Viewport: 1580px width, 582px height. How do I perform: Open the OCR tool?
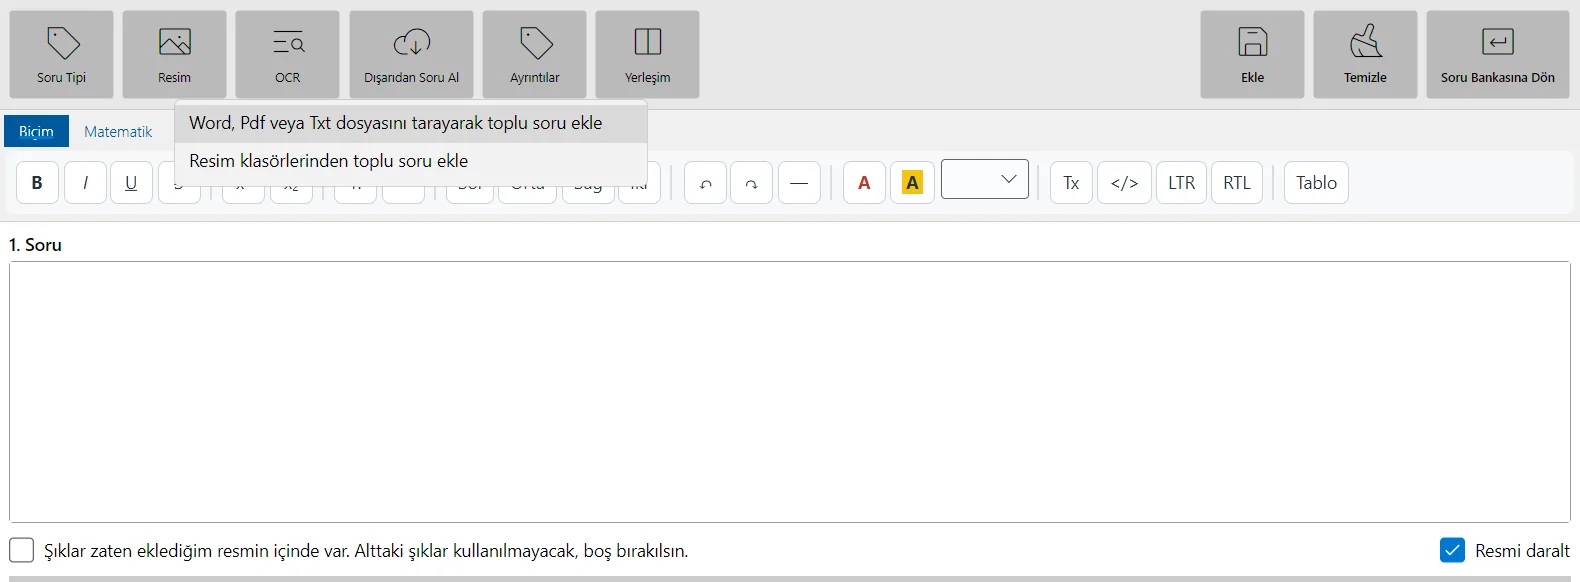click(288, 55)
